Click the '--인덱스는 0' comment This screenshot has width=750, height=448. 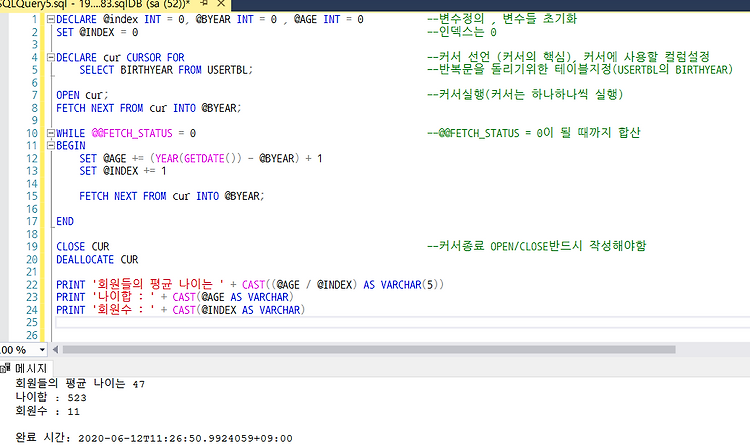[x=462, y=32]
